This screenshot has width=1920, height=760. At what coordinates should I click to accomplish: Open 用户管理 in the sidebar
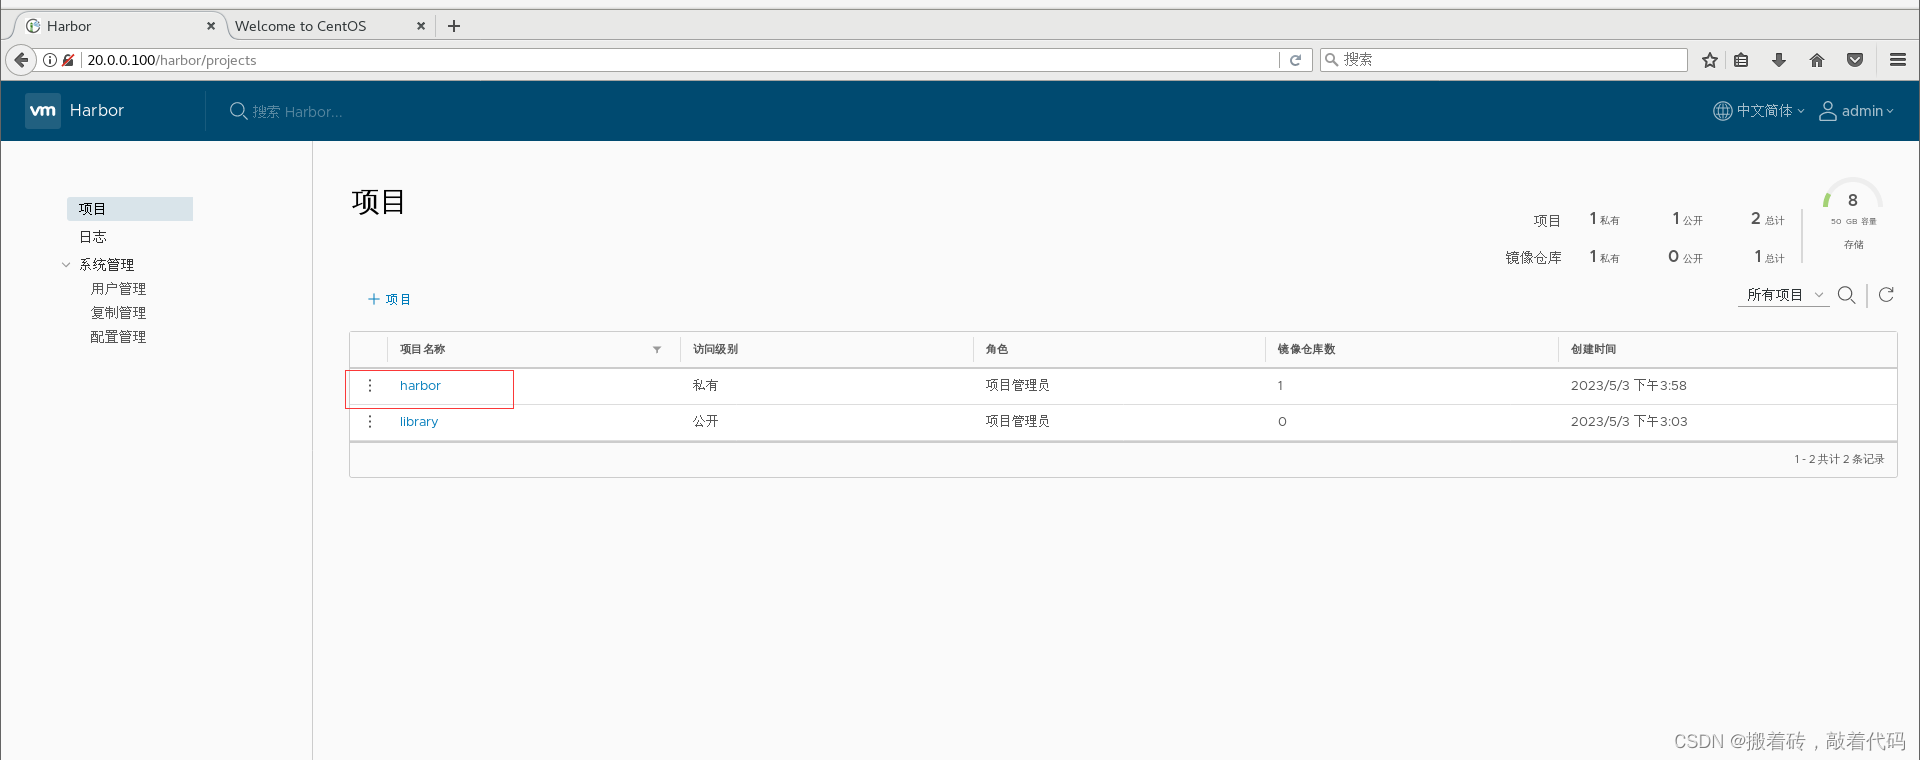point(118,289)
